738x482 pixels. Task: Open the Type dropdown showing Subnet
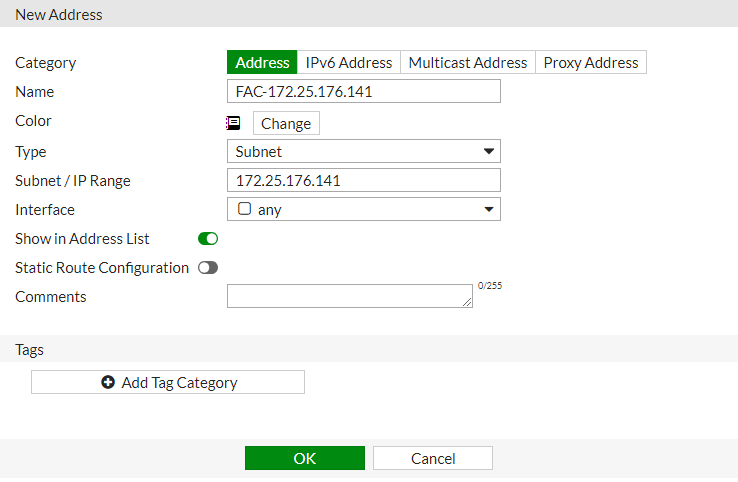363,152
